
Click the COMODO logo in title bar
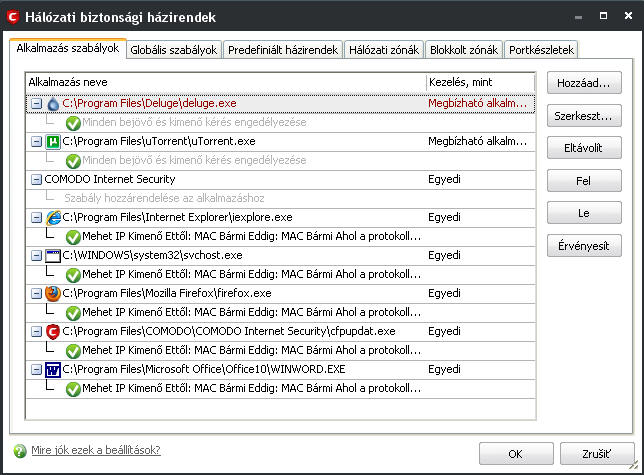pos(12,17)
